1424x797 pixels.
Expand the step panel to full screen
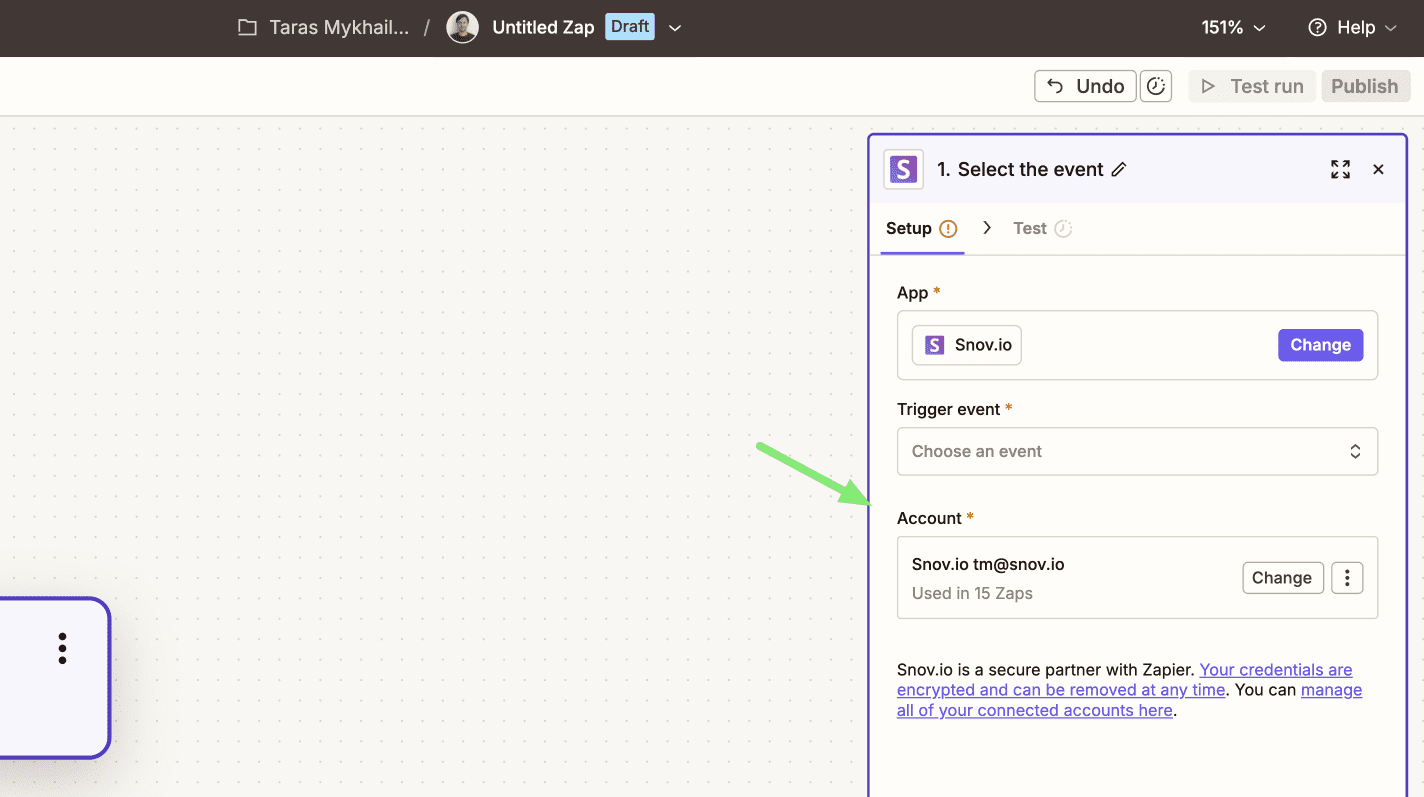1340,170
